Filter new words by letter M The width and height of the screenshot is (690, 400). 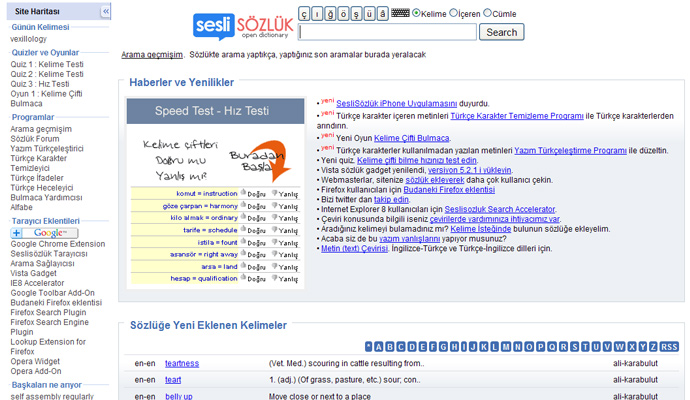[506, 347]
